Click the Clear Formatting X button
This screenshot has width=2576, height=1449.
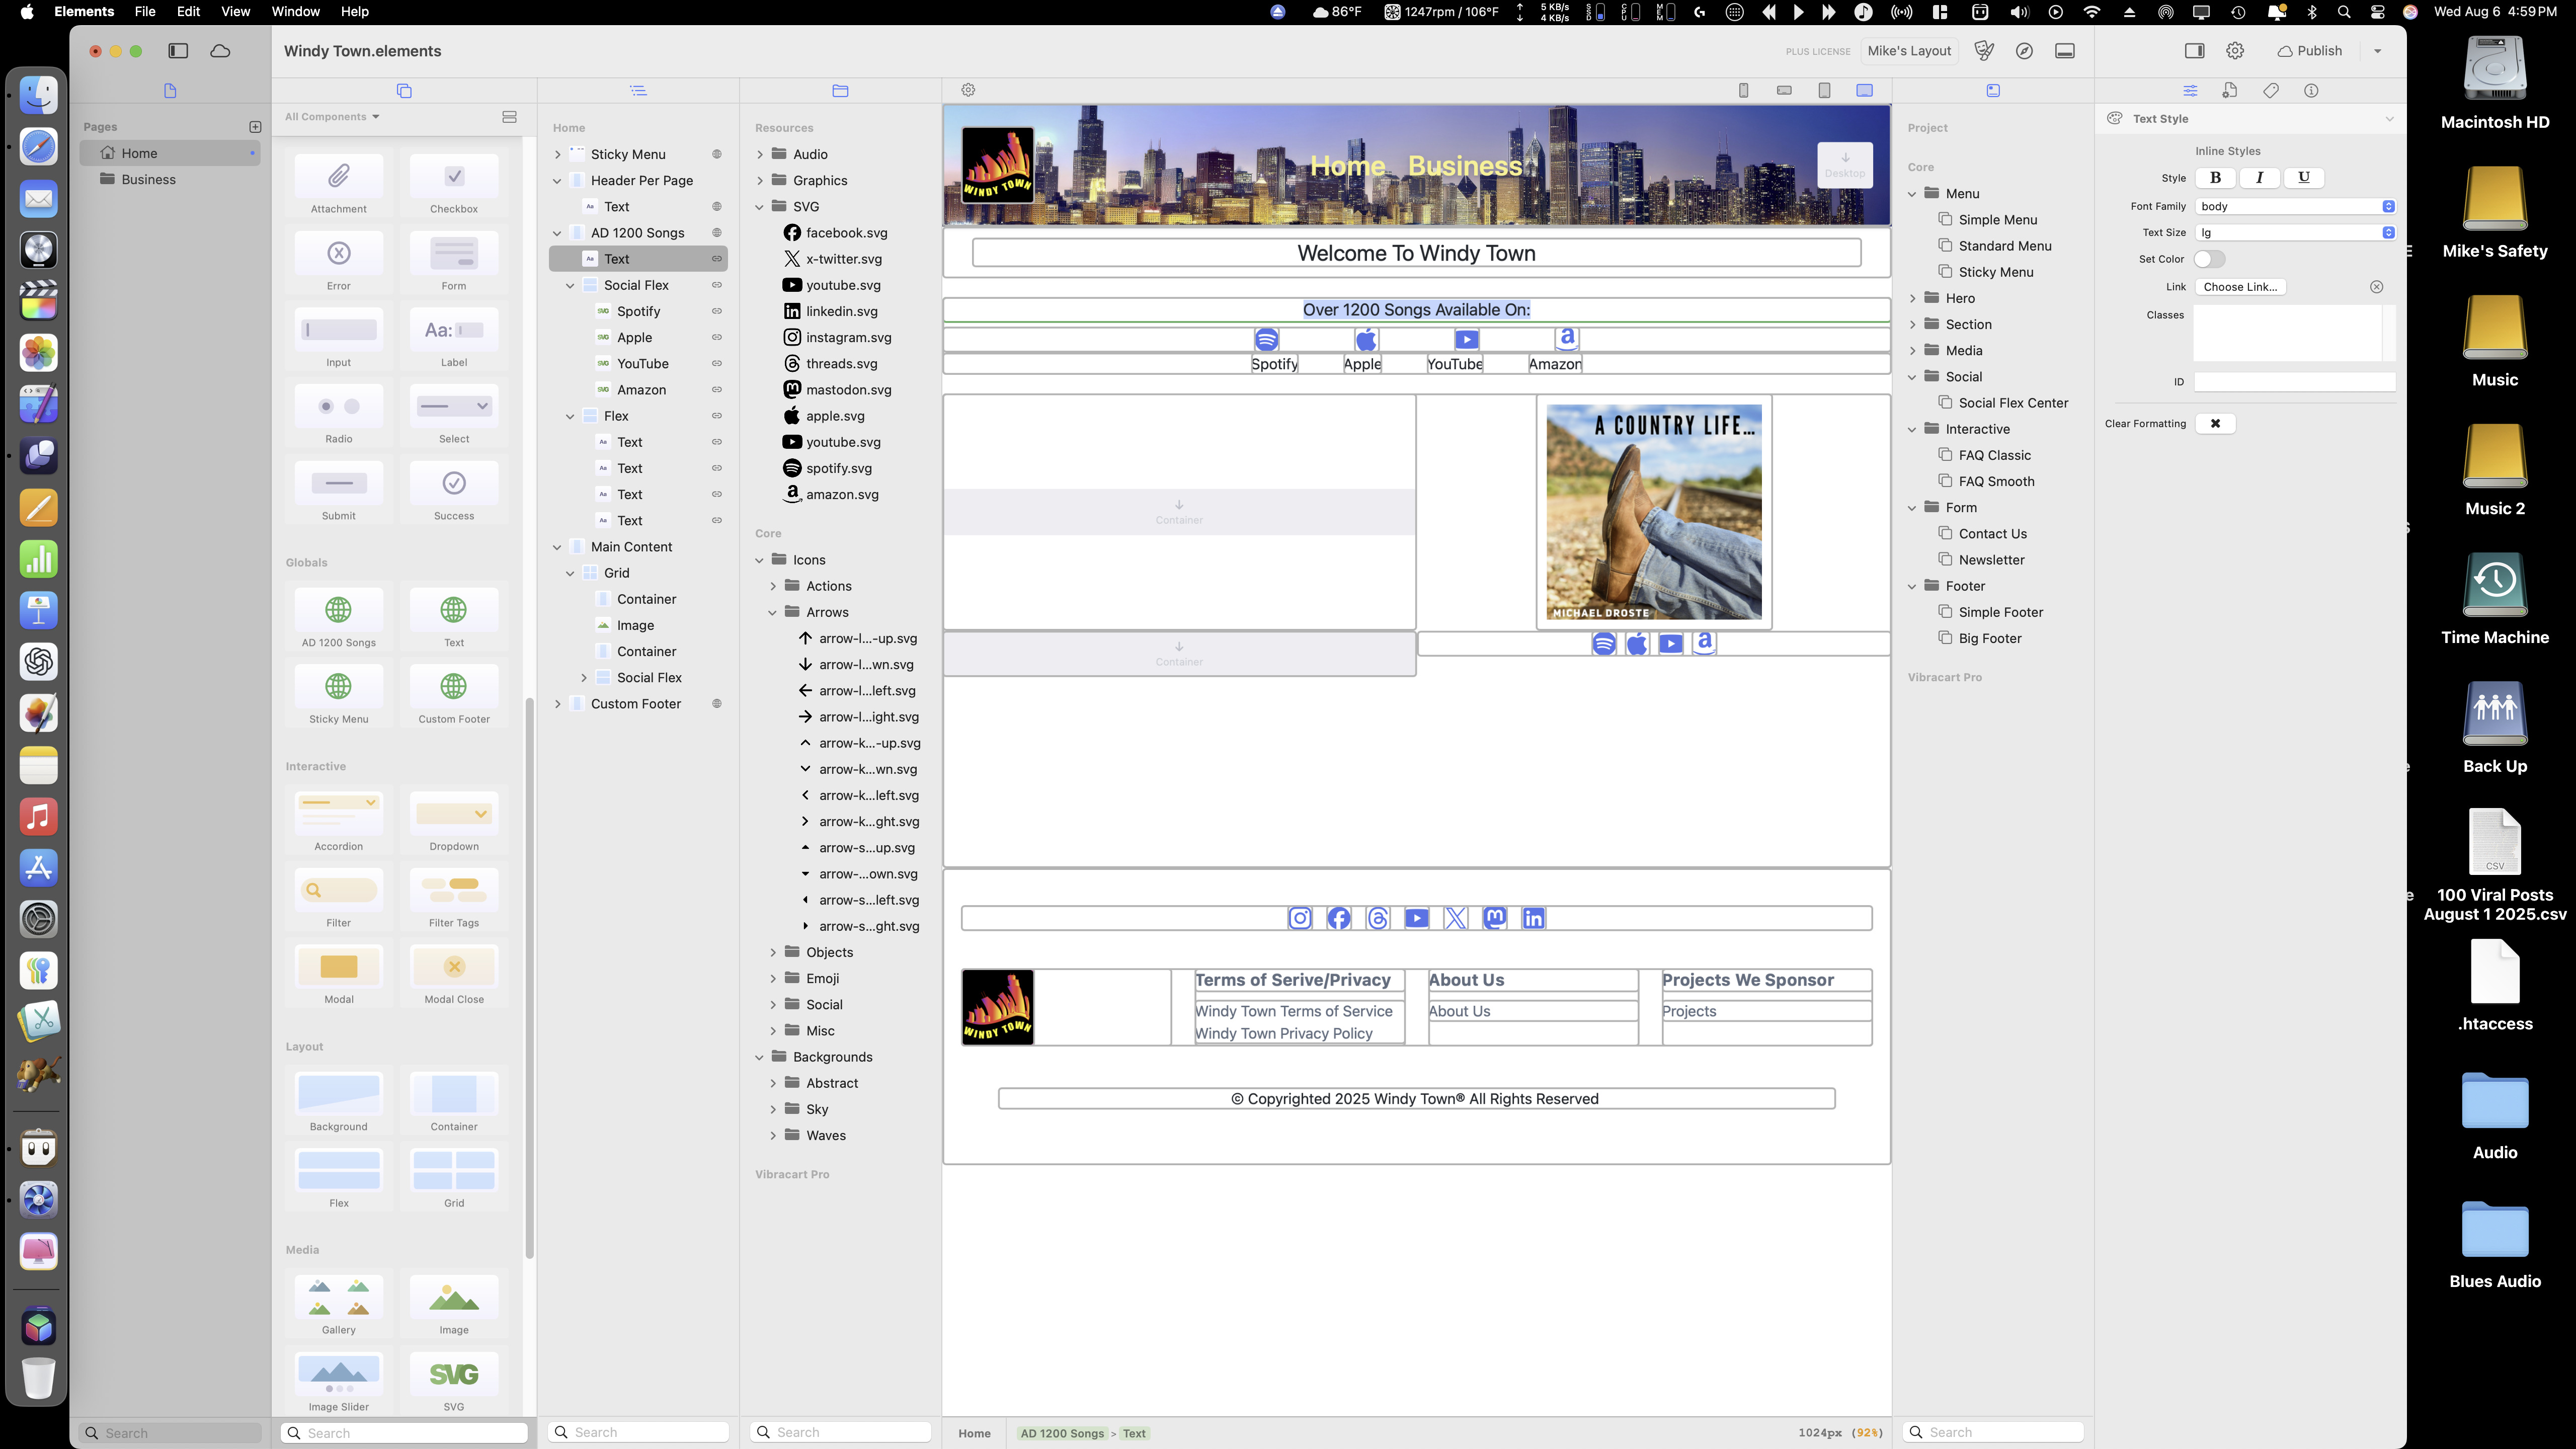pyautogui.click(x=2215, y=424)
